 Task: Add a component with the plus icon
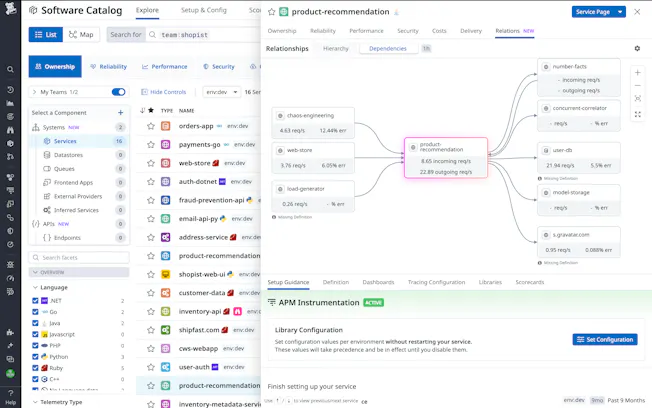(121, 113)
